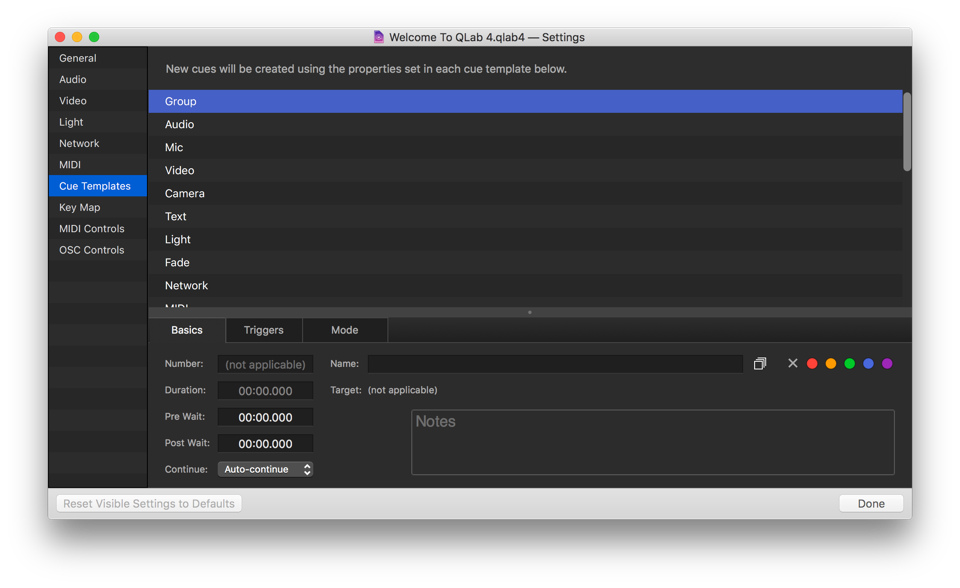Click into the Name text field

[555, 364]
